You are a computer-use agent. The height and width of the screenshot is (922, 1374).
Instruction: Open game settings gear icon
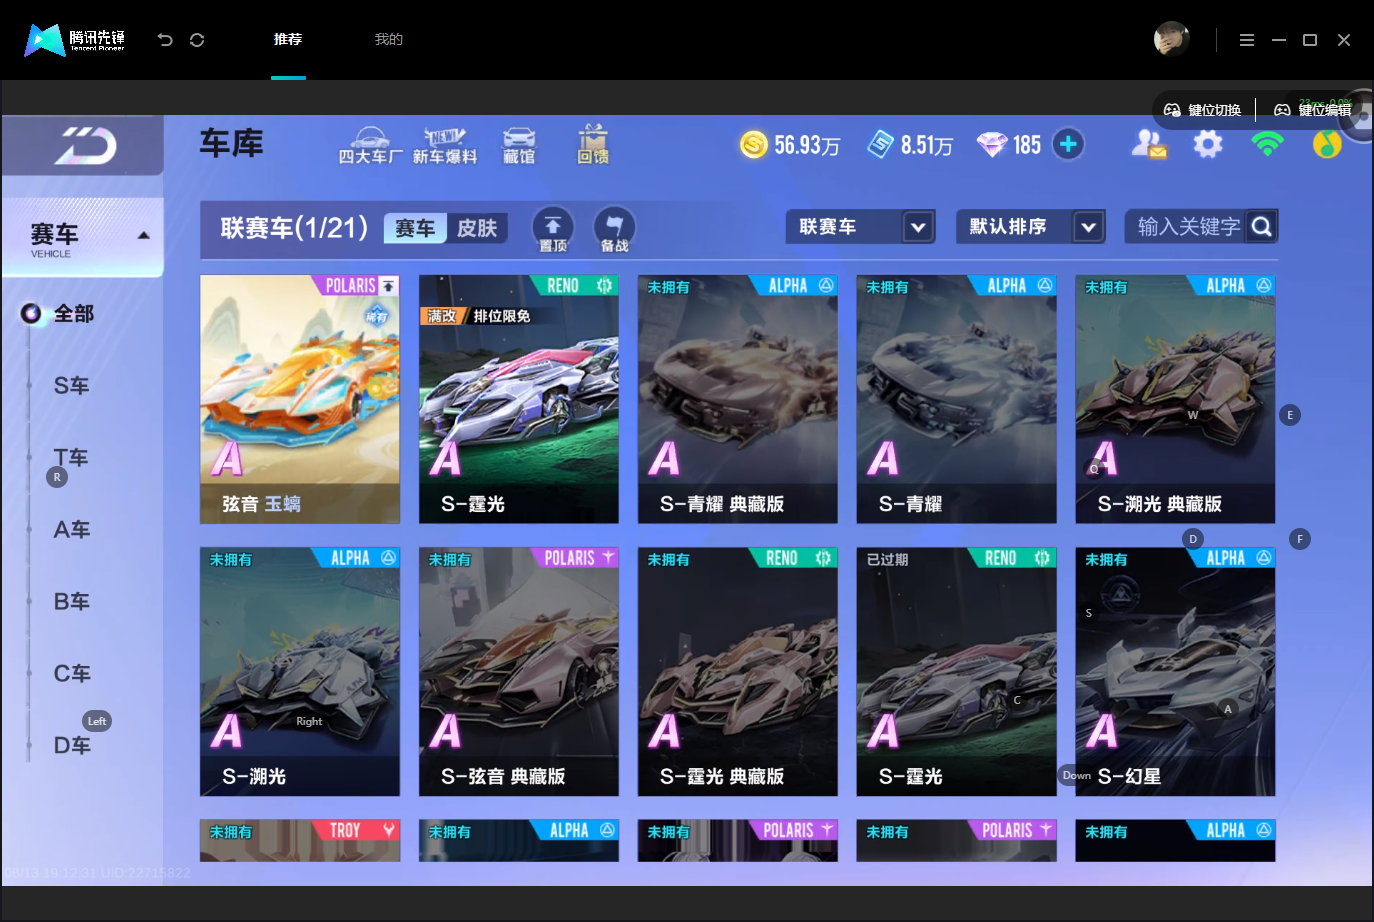[1208, 145]
